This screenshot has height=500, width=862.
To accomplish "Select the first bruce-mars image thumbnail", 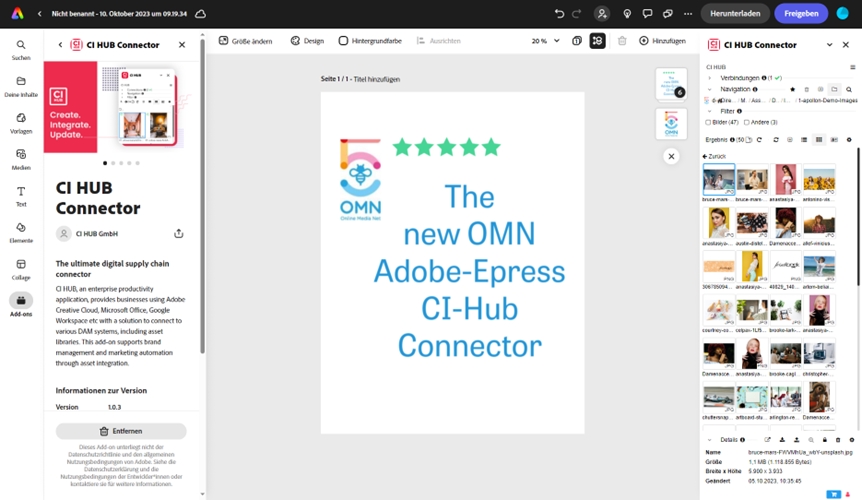I will coord(719,180).
